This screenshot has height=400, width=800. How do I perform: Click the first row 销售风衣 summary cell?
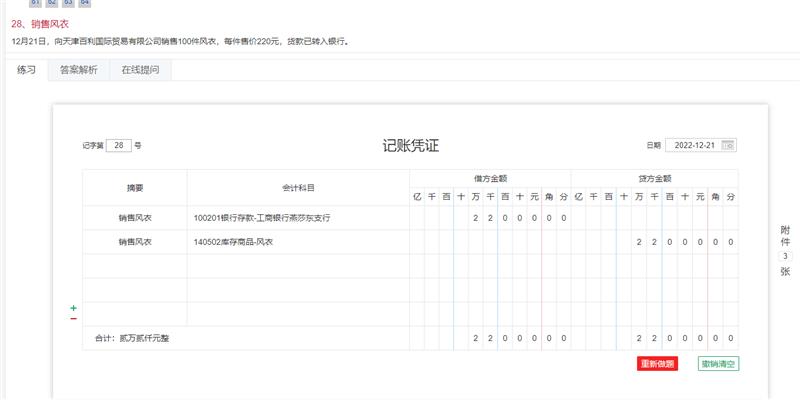(x=134, y=217)
